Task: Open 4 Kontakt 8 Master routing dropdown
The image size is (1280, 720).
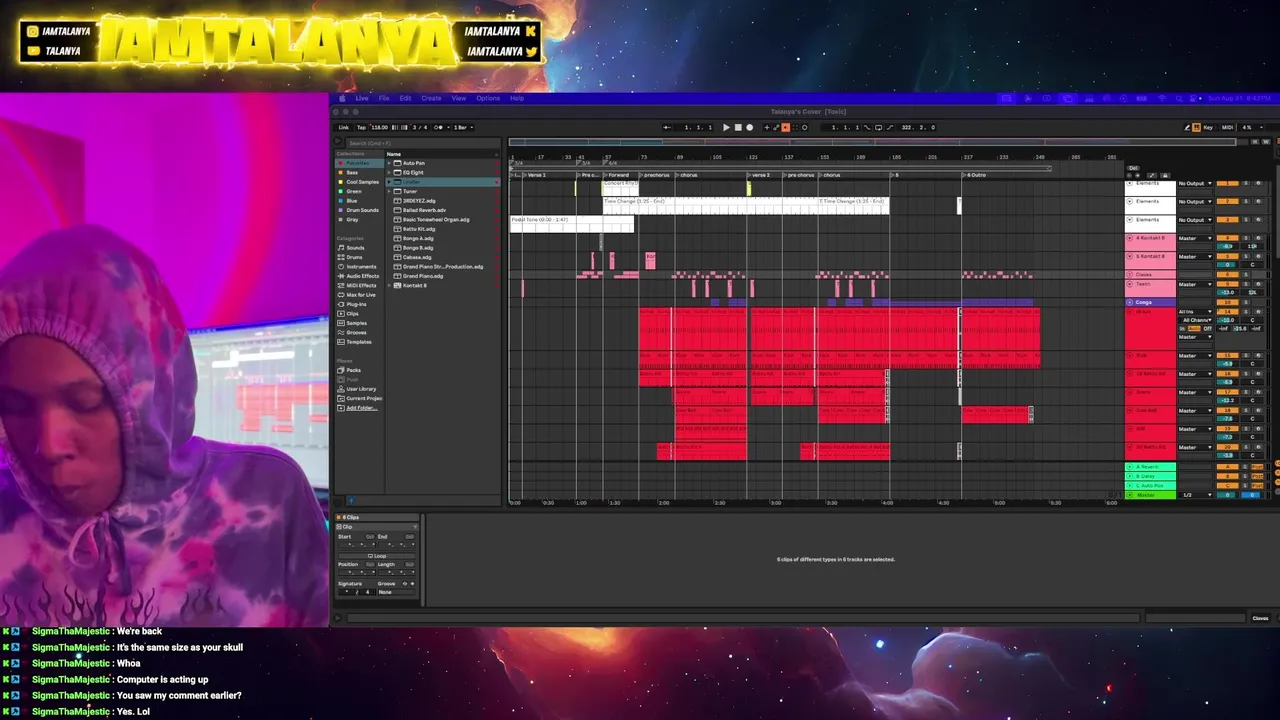Action: point(1194,238)
